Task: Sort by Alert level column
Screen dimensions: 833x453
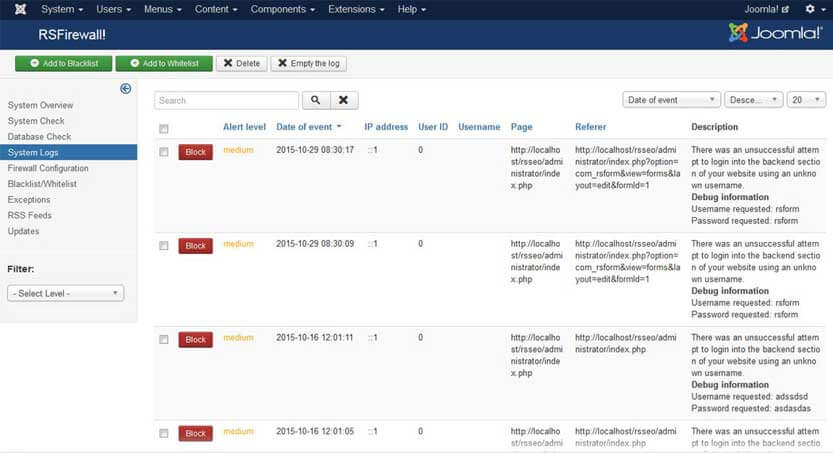Action: 244,127
